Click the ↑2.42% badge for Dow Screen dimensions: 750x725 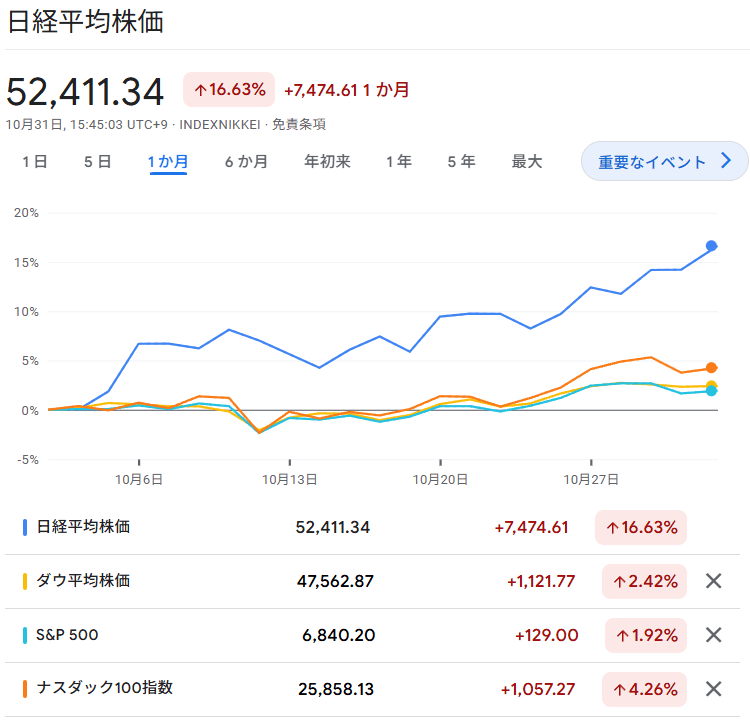(x=644, y=582)
